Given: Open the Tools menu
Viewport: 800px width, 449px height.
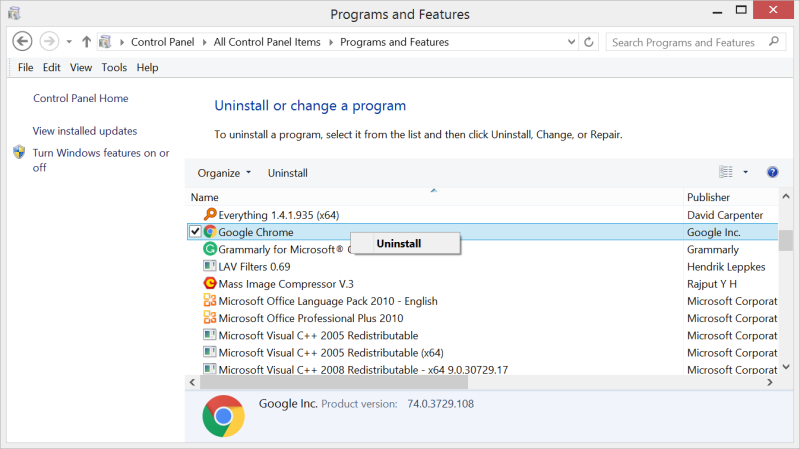Looking at the screenshot, I should [114, 67].
